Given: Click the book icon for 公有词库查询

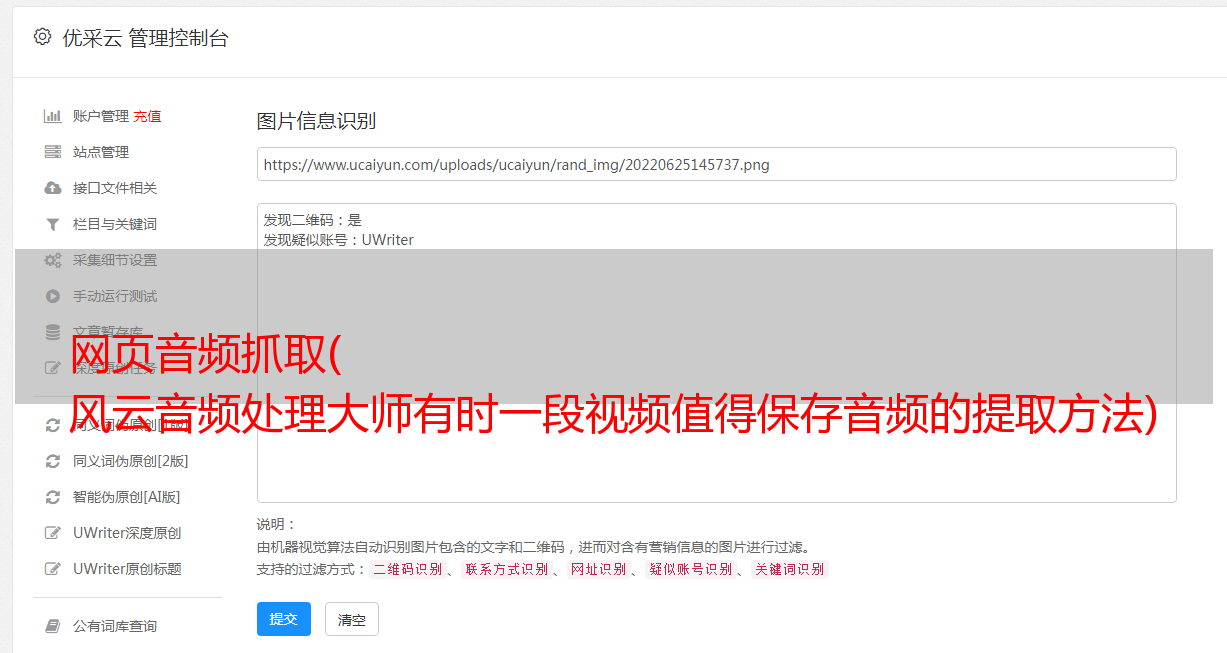Looking at the screenshot, I should [x=53, y=626].
